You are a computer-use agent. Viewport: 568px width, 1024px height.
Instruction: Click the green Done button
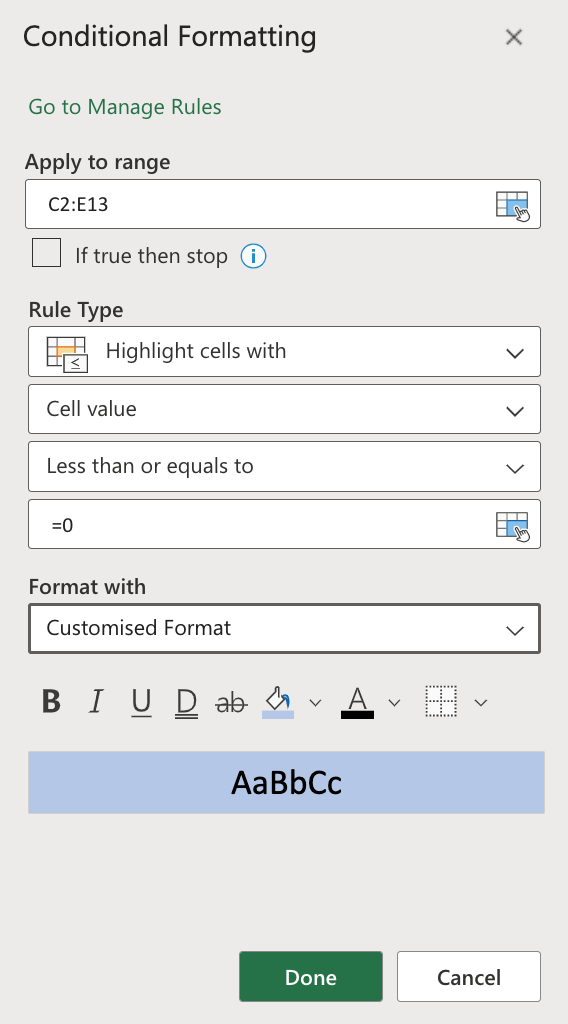click(311, 976)
